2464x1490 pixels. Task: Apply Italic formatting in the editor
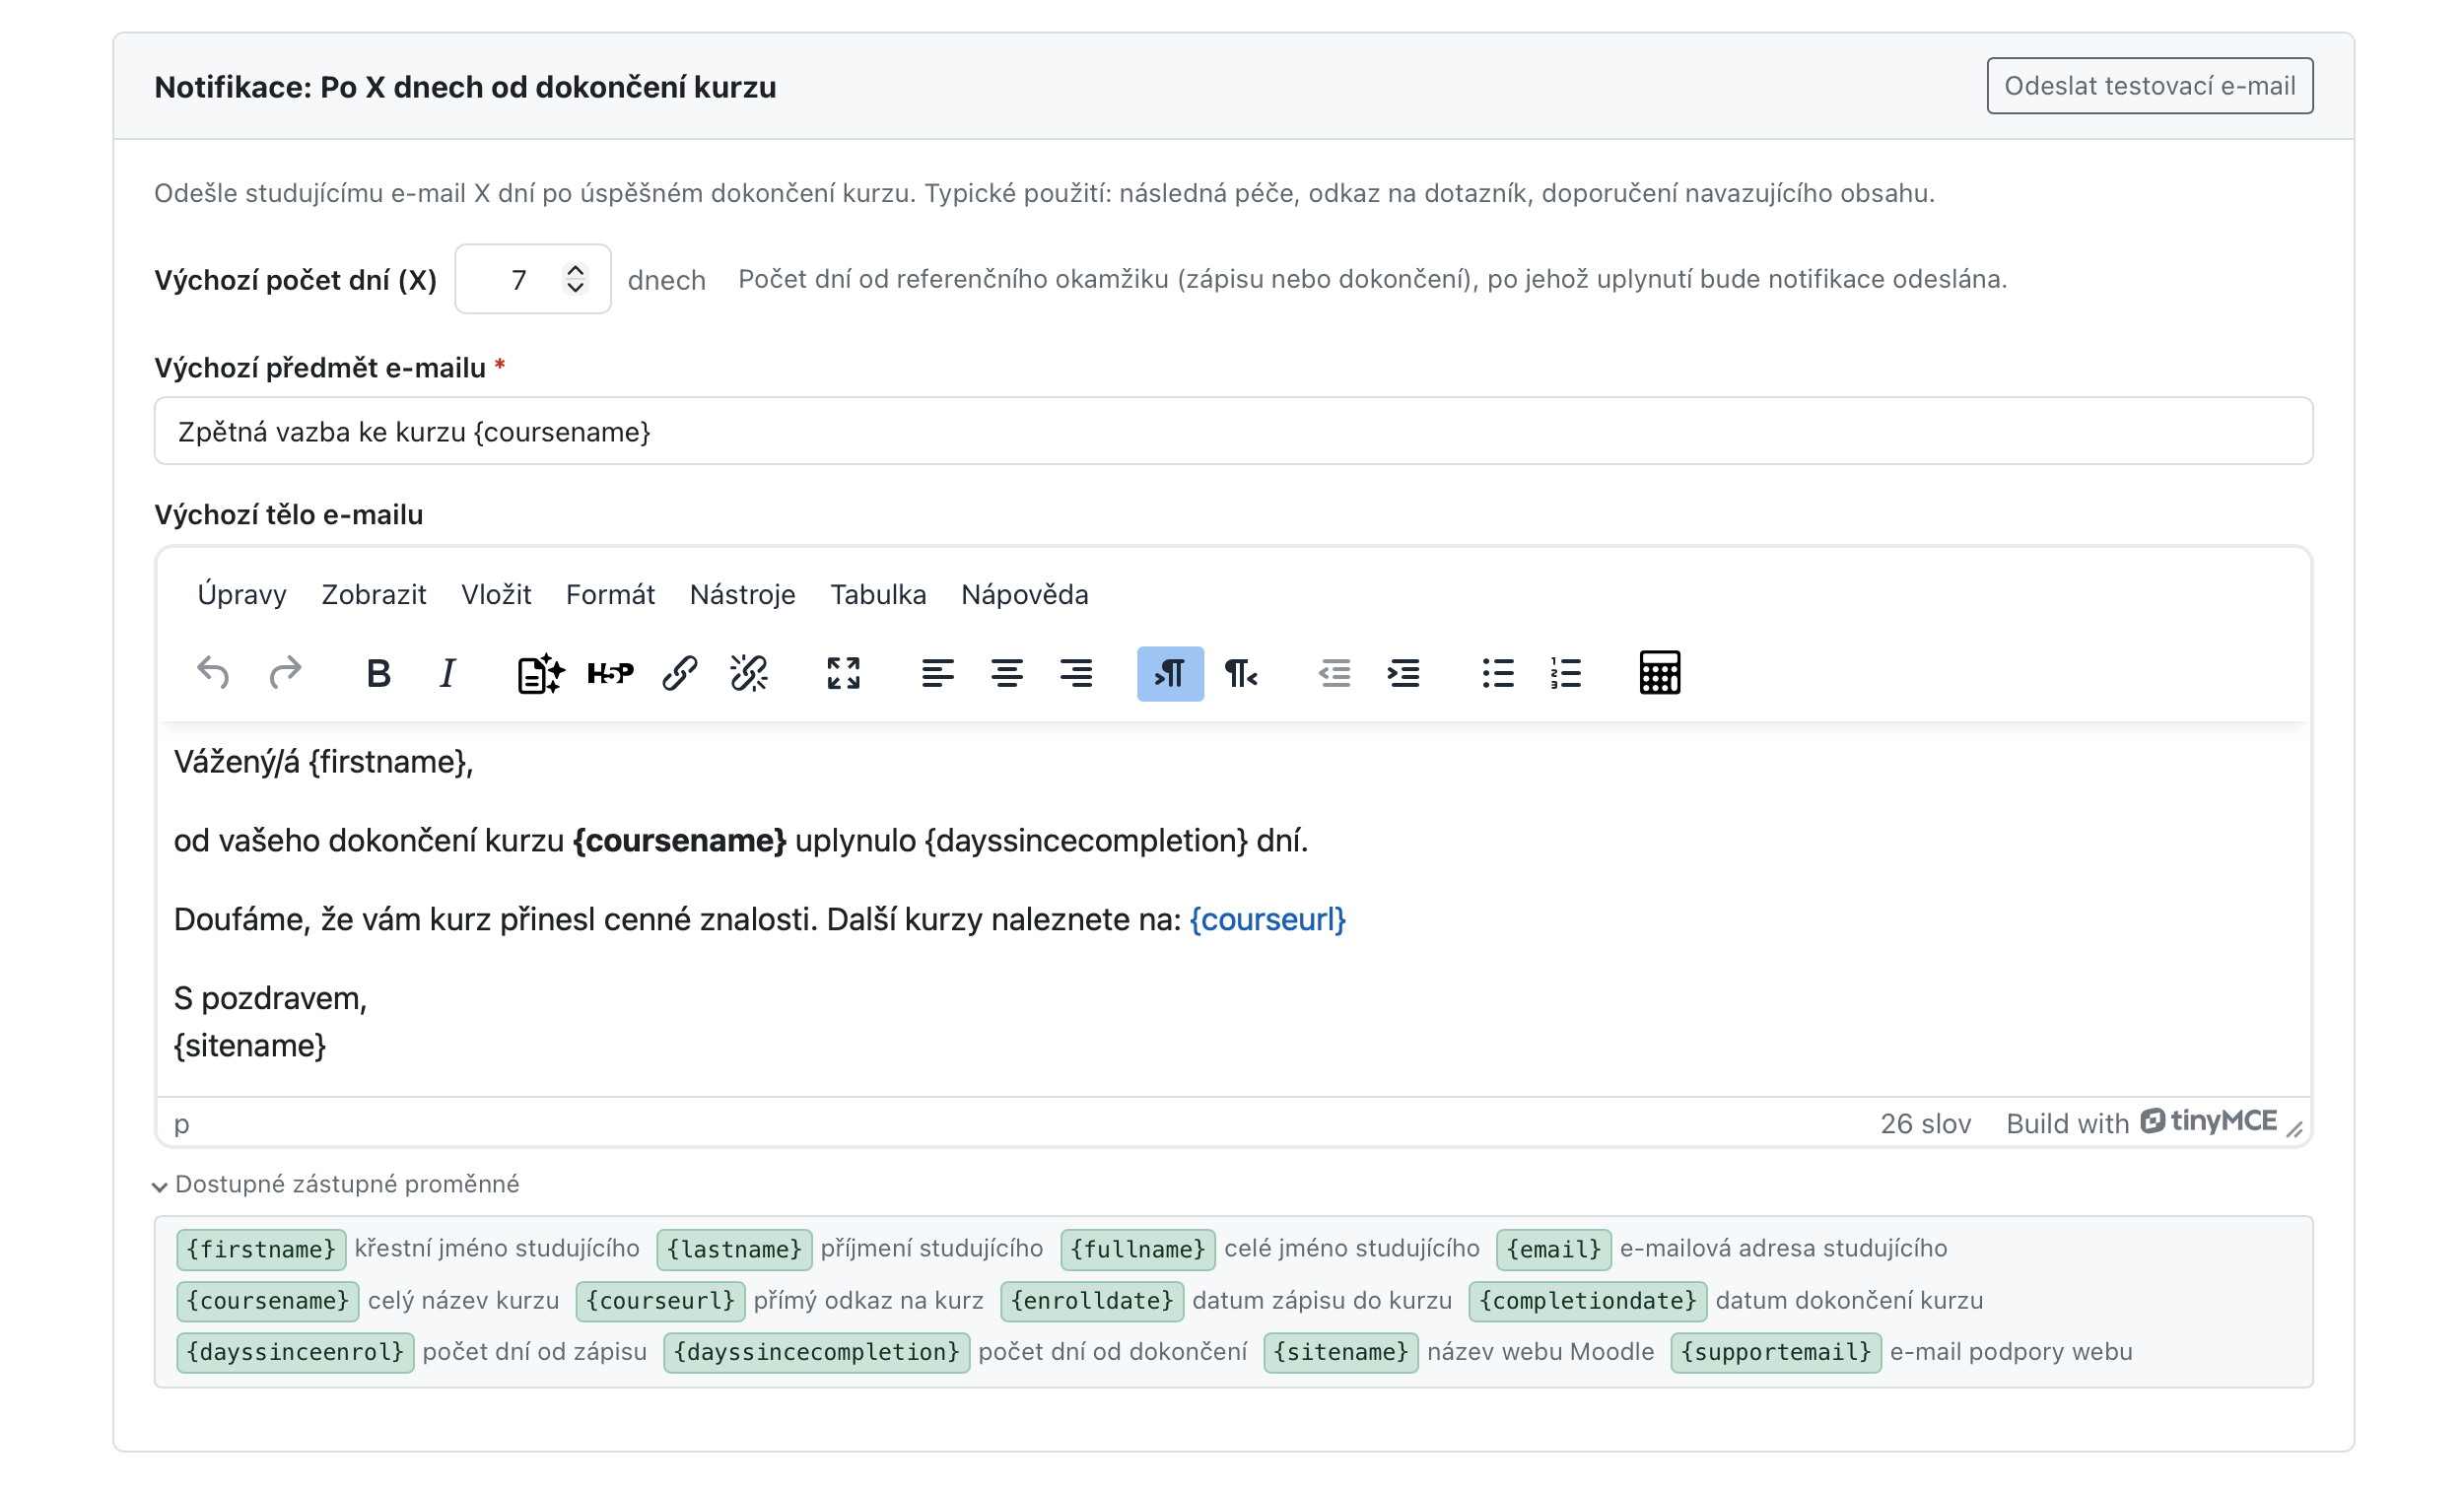pos(447,674)
